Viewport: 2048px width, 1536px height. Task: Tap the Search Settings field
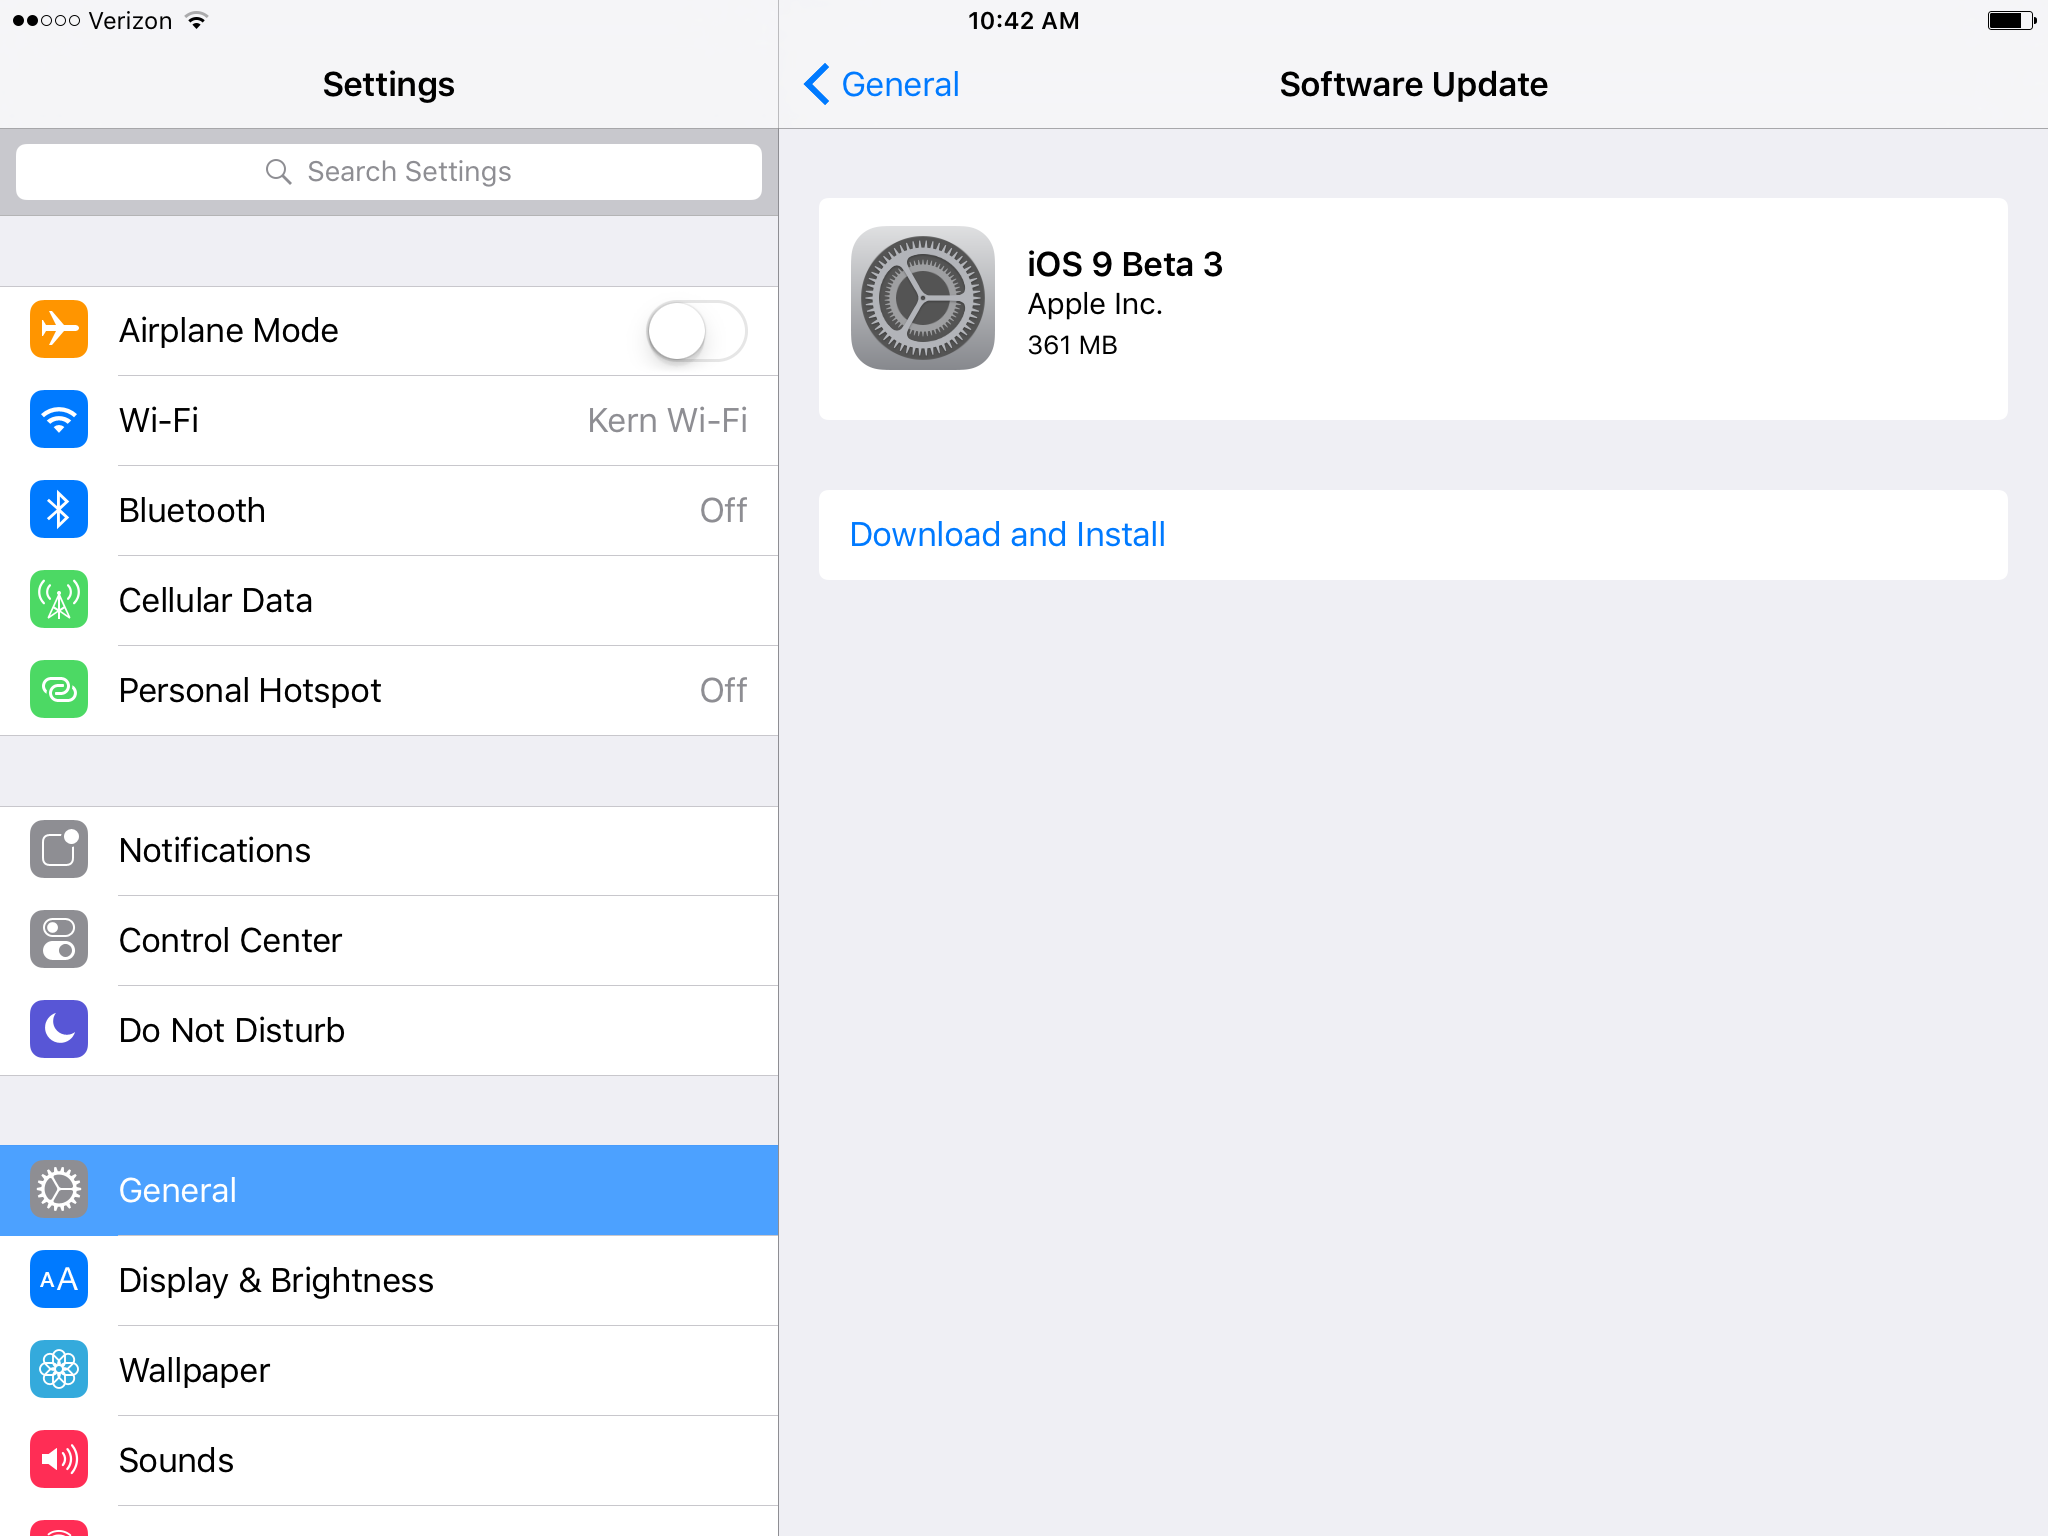(x=389, y=172)
